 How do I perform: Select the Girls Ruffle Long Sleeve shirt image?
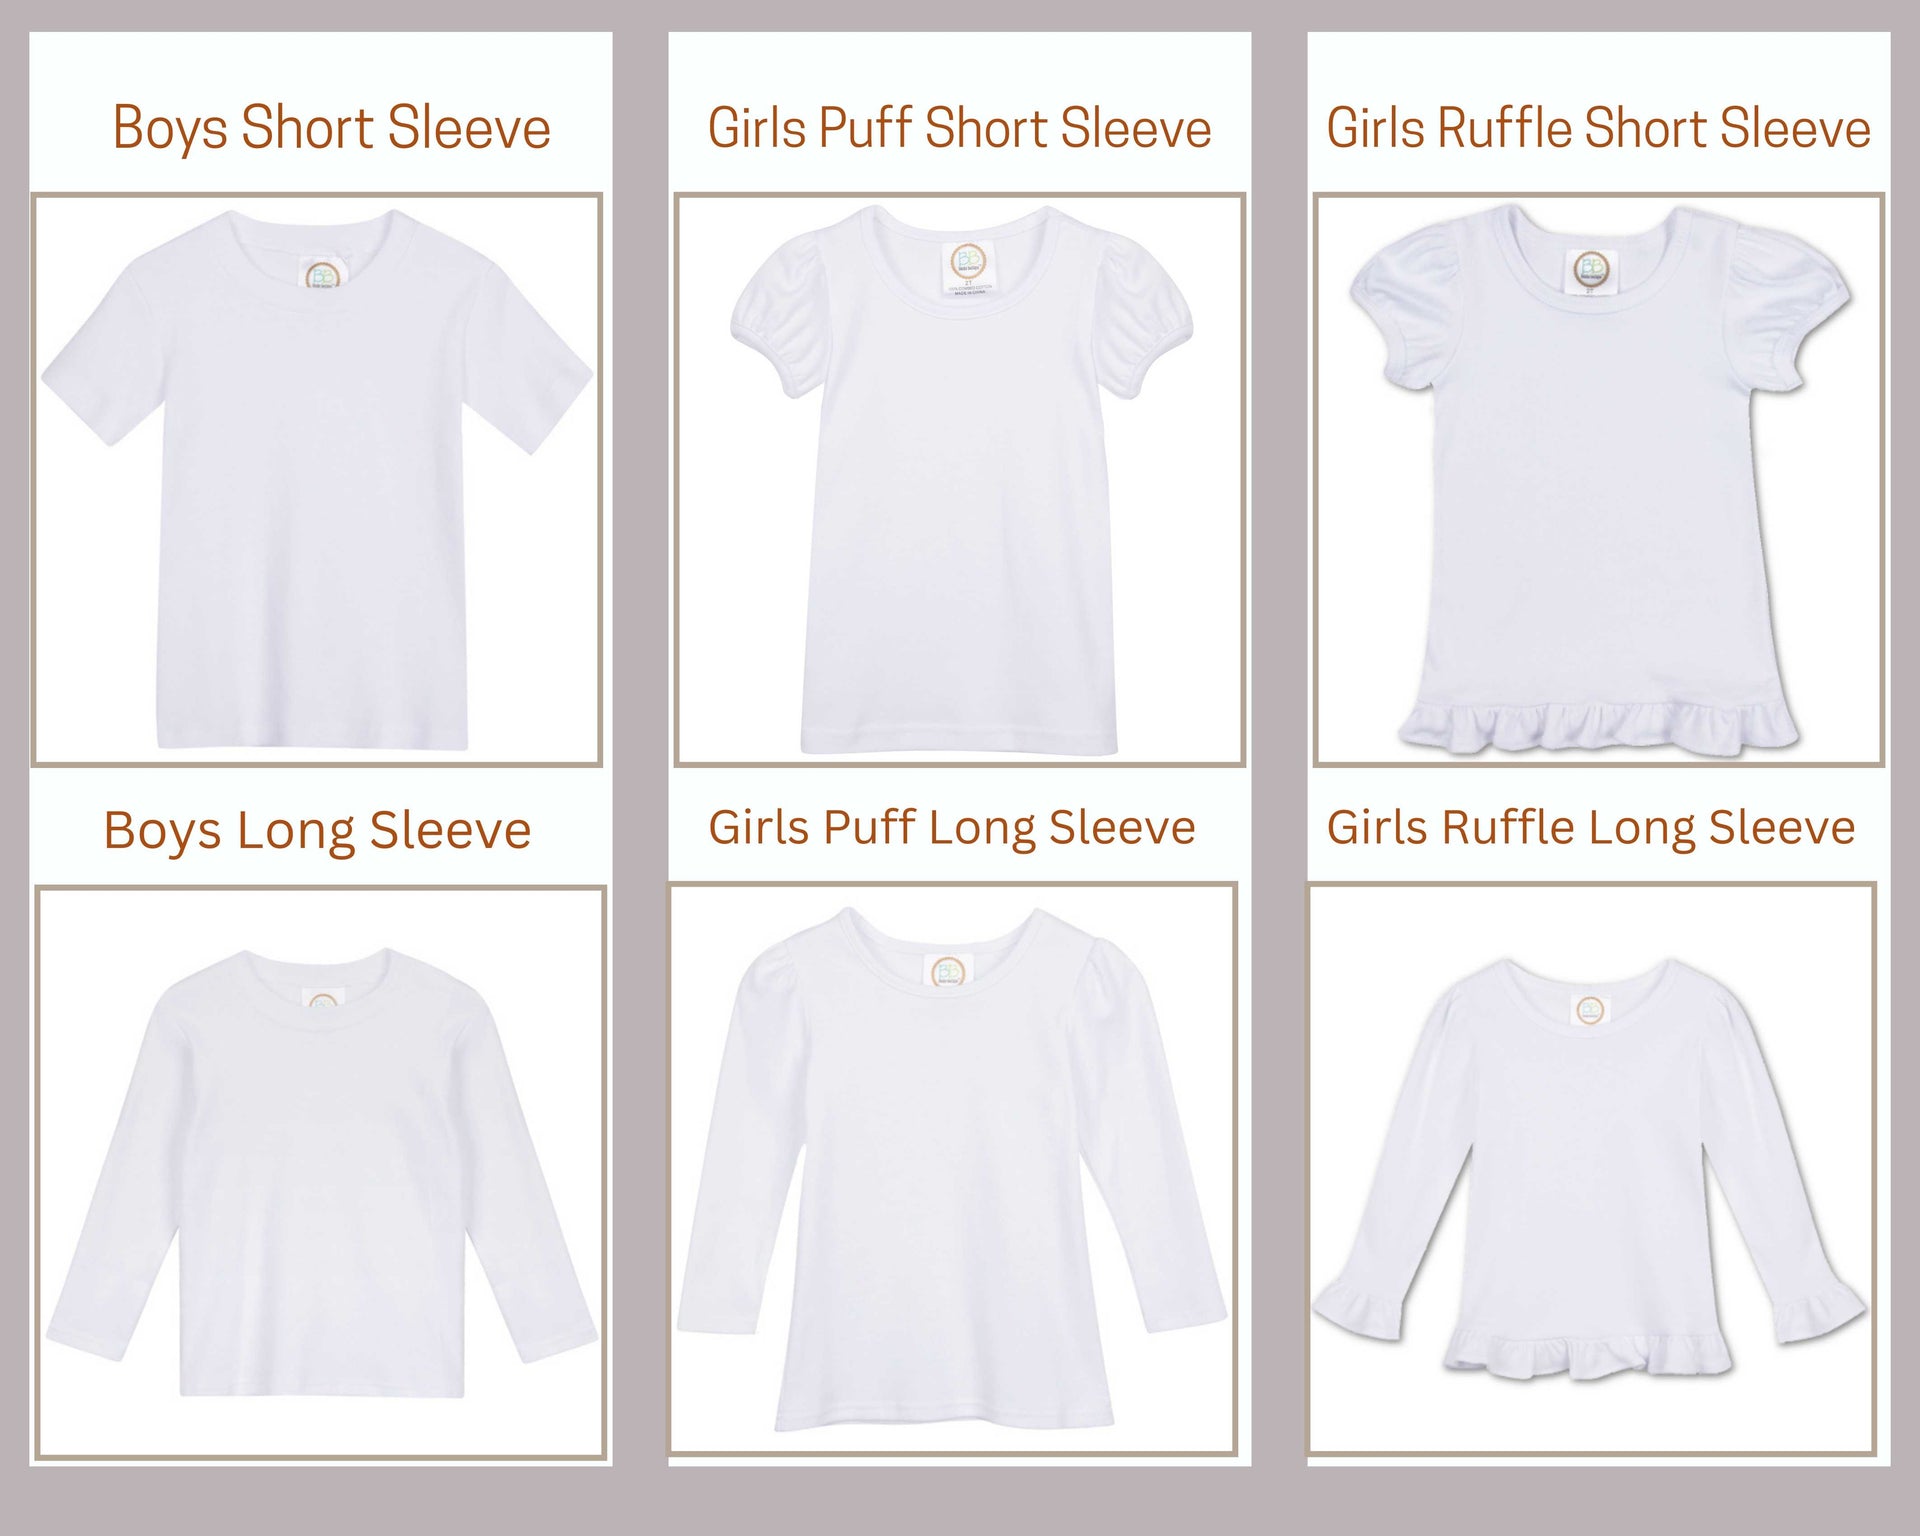coord(1592,1168)
